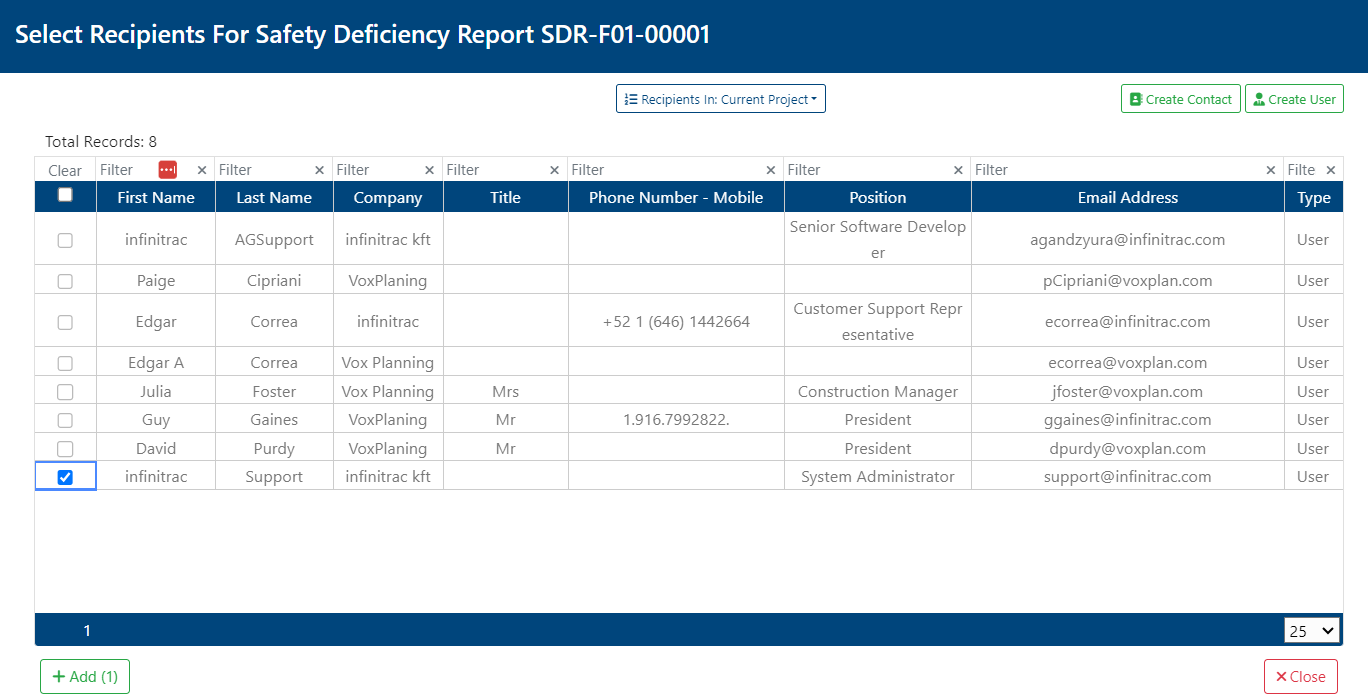Sort by the Company column header
The width and height of the screenshot is (1368, 700).
coord(388,198)
